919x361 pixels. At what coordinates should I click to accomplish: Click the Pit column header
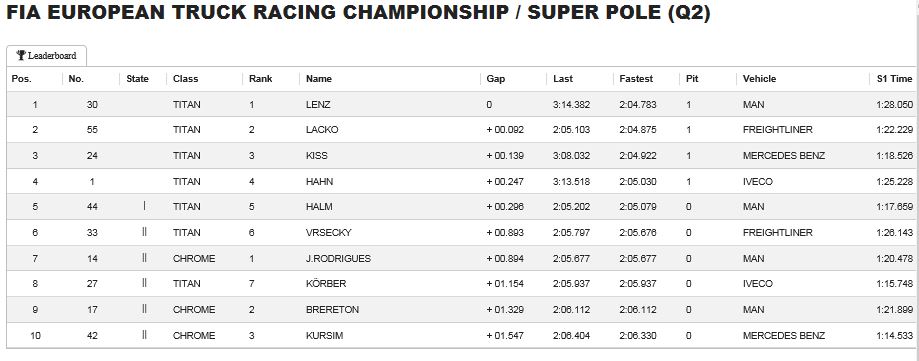[692, 79]
